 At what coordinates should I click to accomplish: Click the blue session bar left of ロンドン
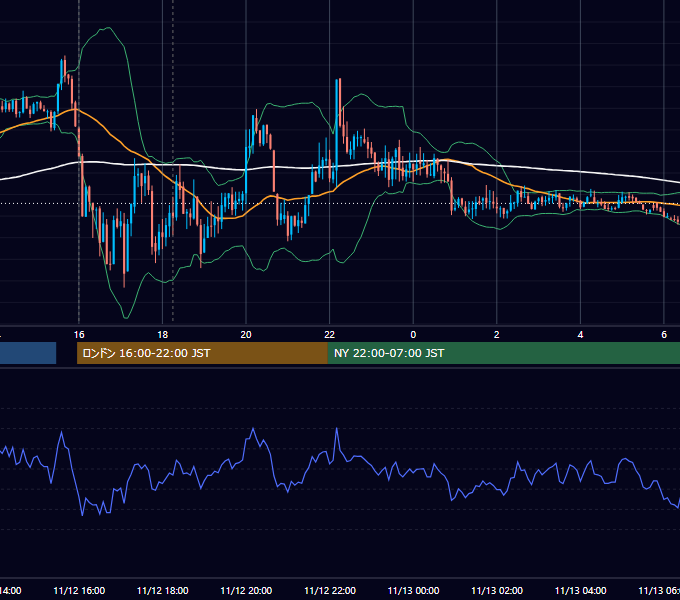28,353
